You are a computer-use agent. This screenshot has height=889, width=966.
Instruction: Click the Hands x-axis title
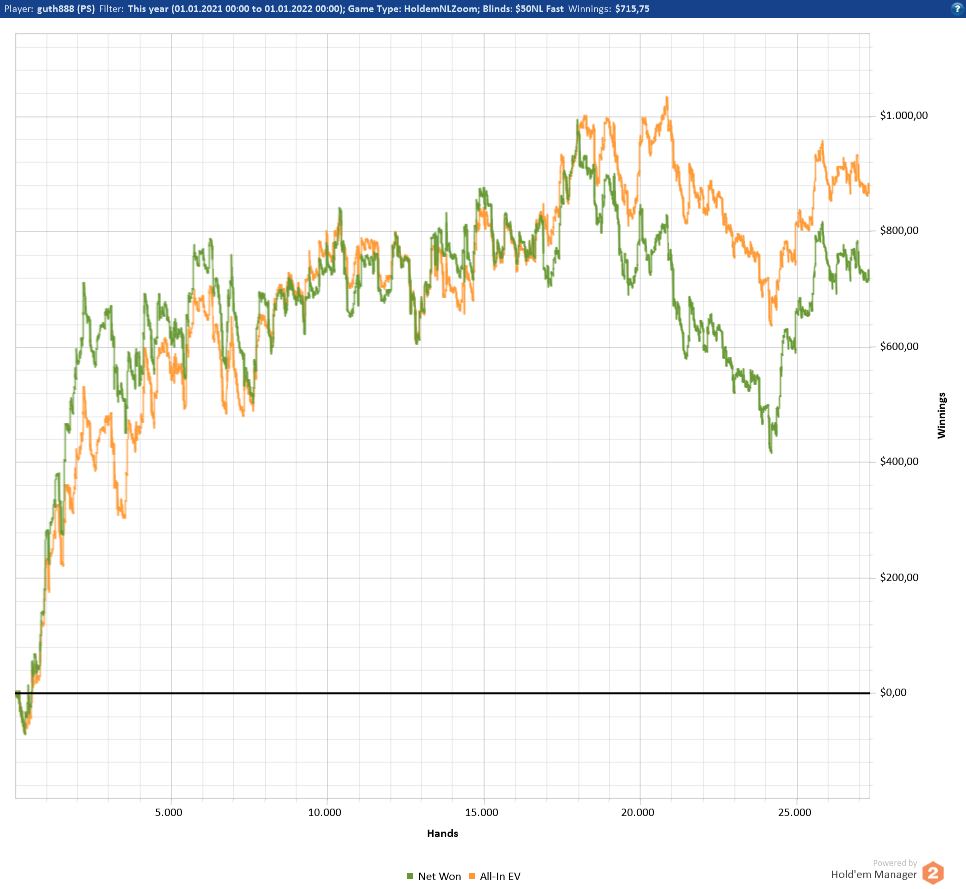pyautogui.click(x=442, y=834)
